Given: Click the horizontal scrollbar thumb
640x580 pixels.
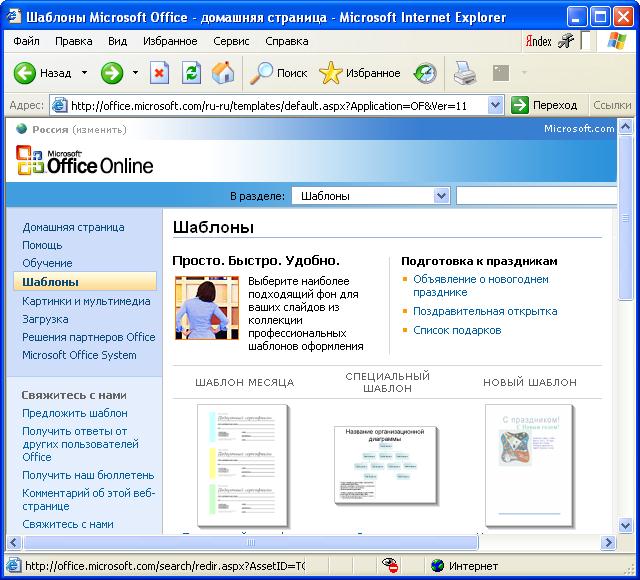Looking at the screenshot, I should [251, 542].
